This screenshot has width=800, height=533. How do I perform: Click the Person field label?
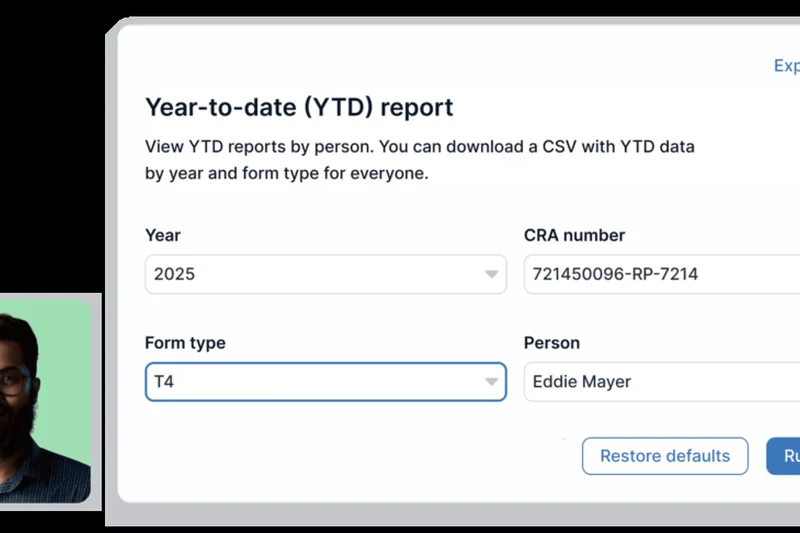552,343
